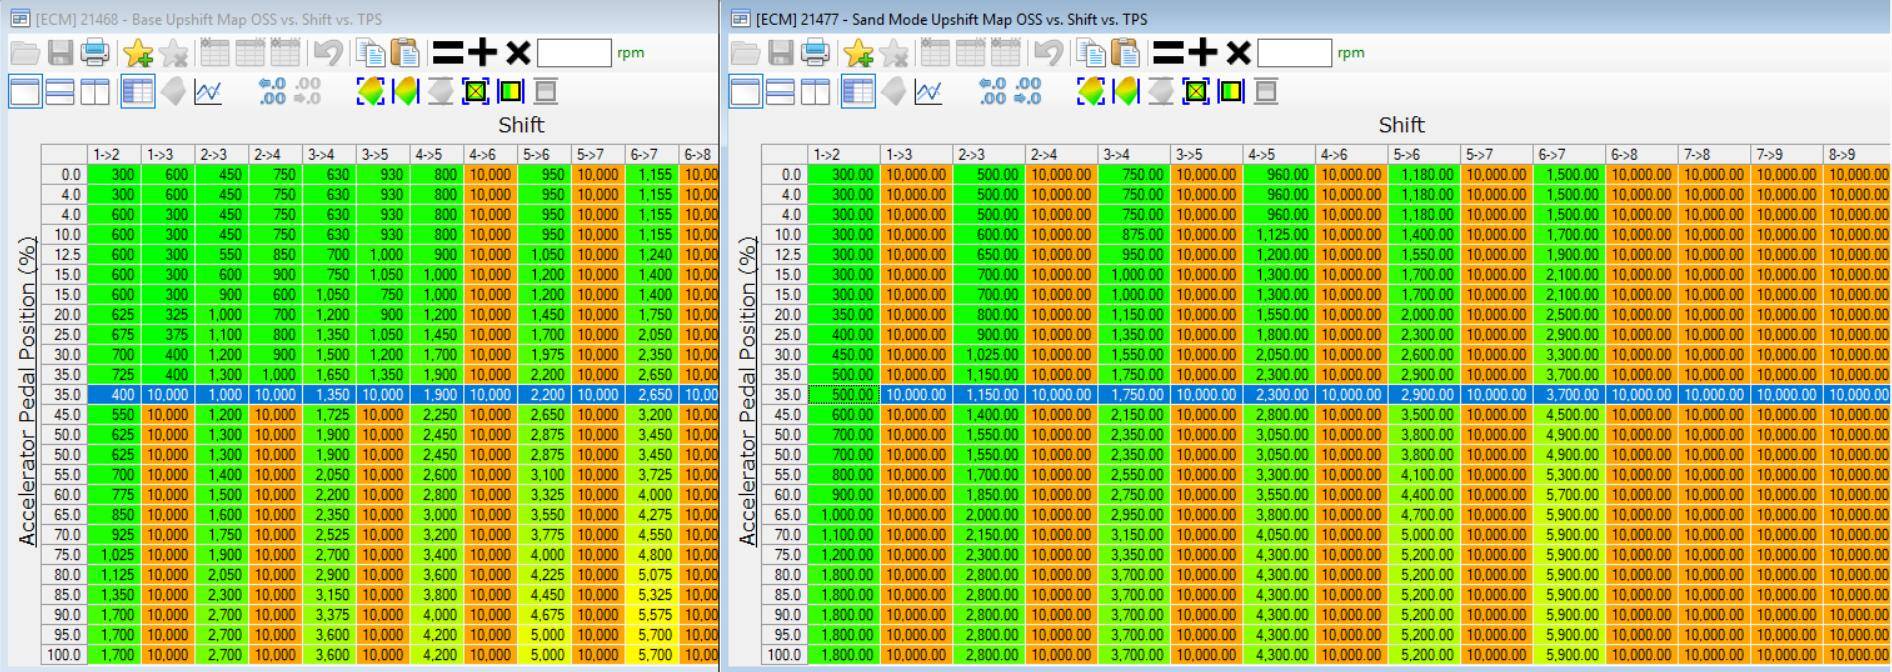Green surface with corner brackets icon, Base Upshift window
1892x672 pixels.
pos(370,92)
